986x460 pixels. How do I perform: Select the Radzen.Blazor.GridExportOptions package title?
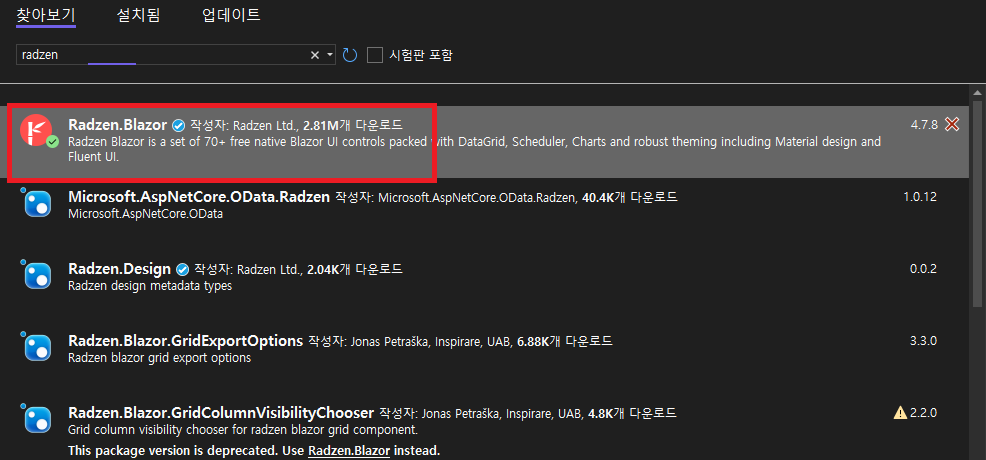click(186, 342)
